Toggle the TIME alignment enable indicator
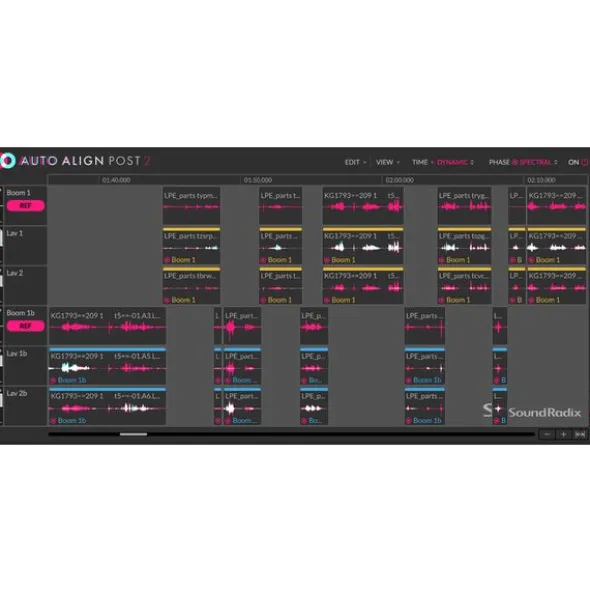590x591 pixels. click(432, 162)
